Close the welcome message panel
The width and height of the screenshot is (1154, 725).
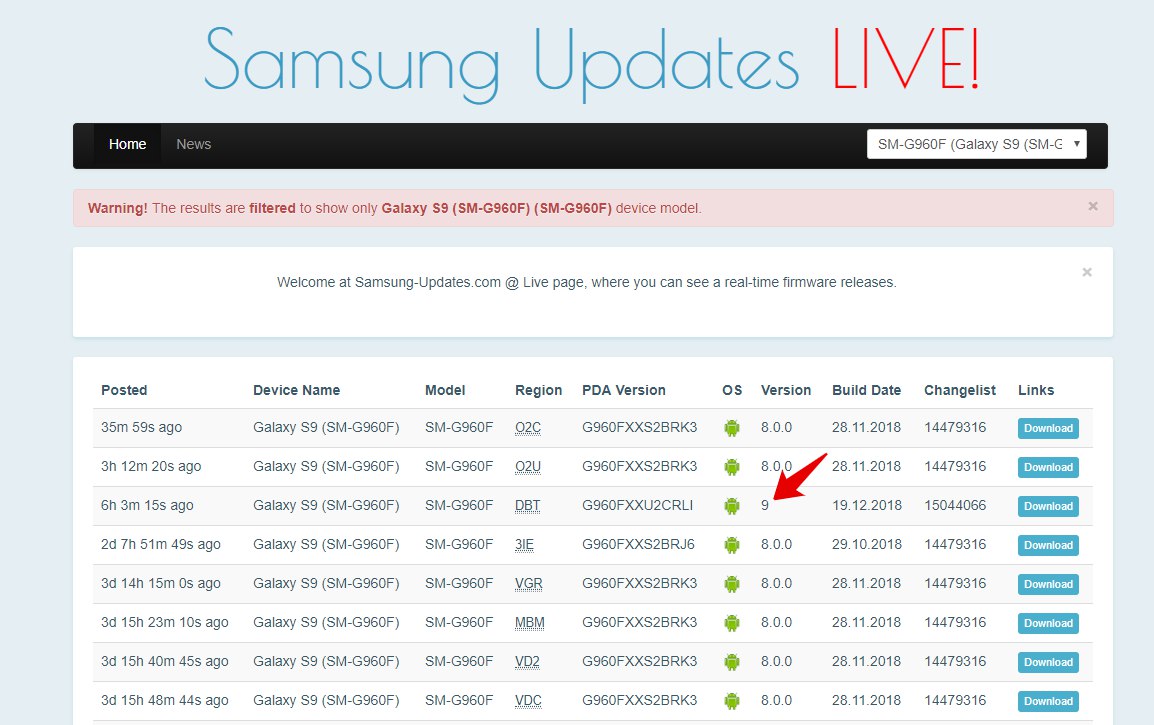(x=1087, y=272)
